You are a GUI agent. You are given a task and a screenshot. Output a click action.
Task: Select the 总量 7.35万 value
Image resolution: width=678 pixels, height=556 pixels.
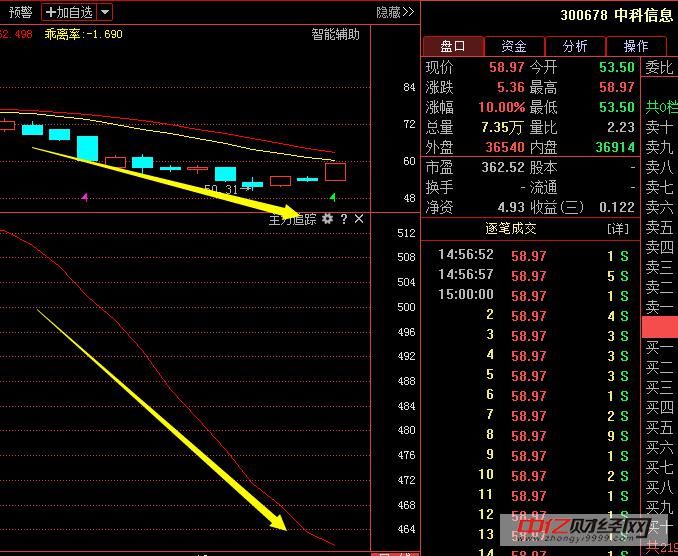502,127
